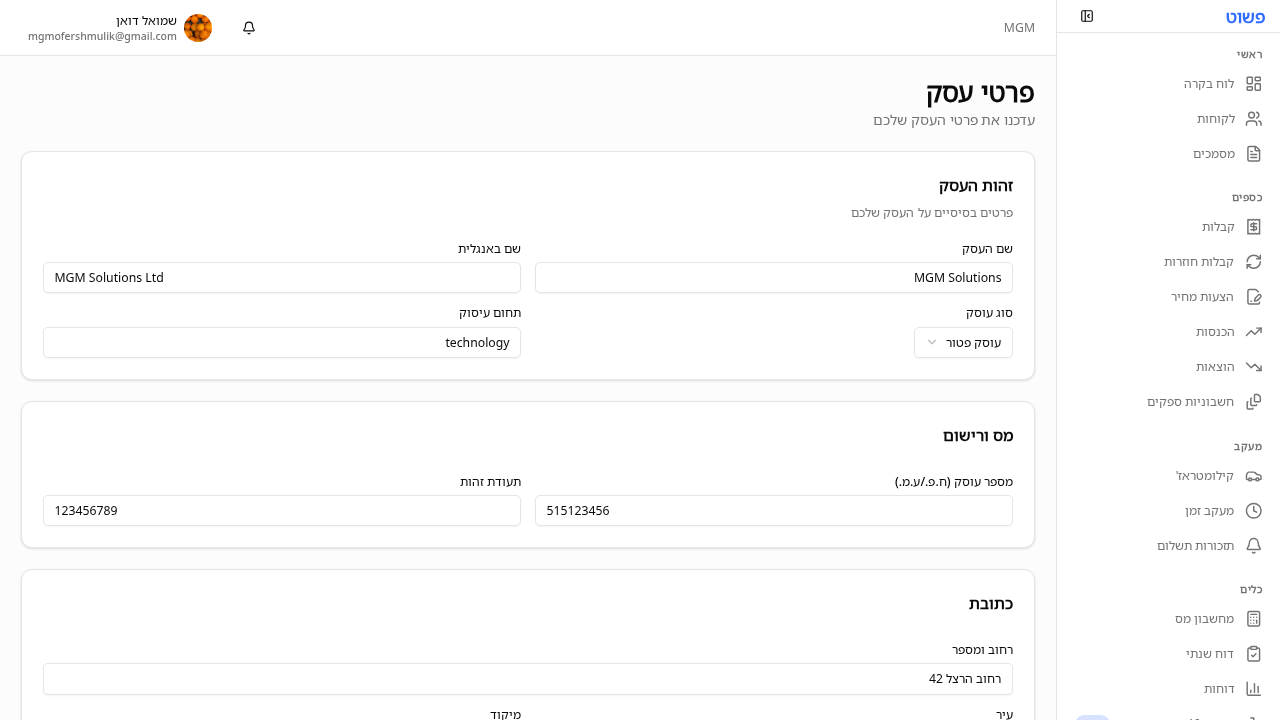Select the דוח שנתי annual report entry
This screenshot has width=1280, height=720.
[1209, 653]
